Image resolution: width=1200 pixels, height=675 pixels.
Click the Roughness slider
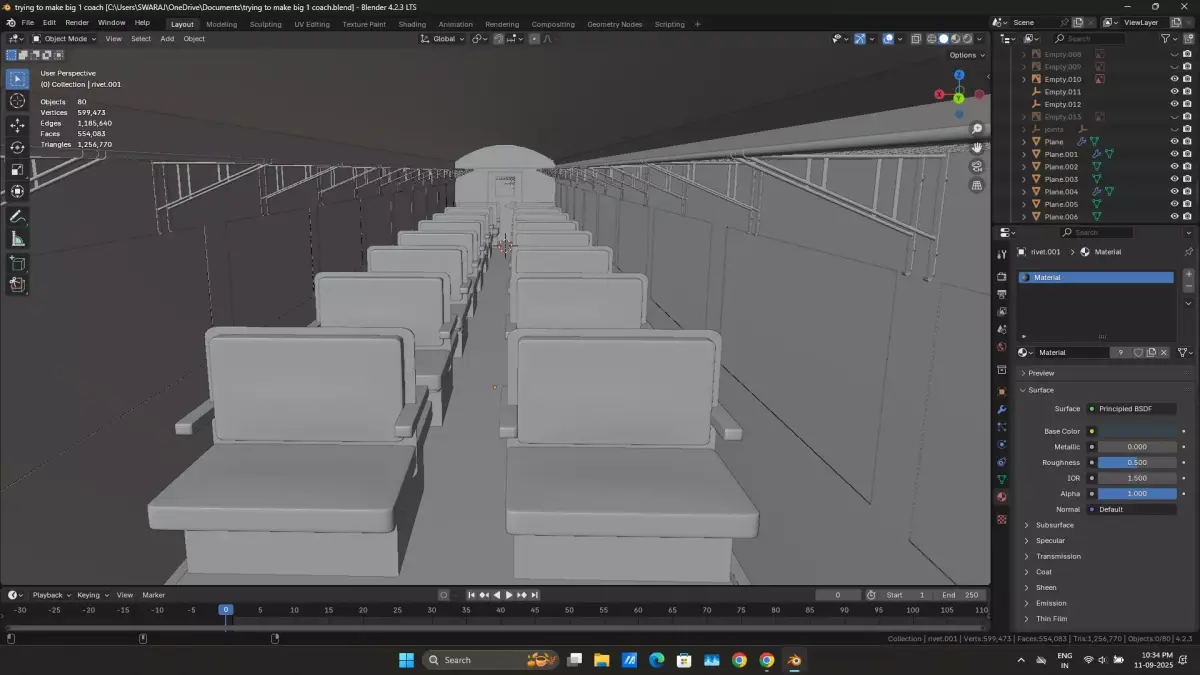[1137, 462]
